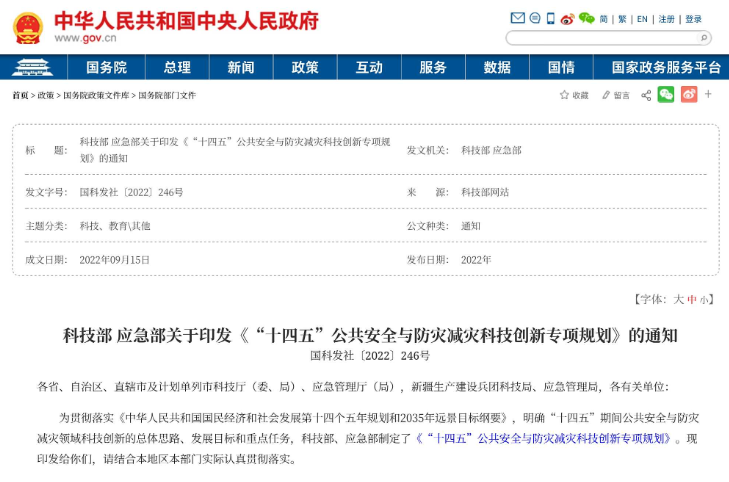Click the national emblem logo
This screenshot has height=482, width=729.
(27, 27)
